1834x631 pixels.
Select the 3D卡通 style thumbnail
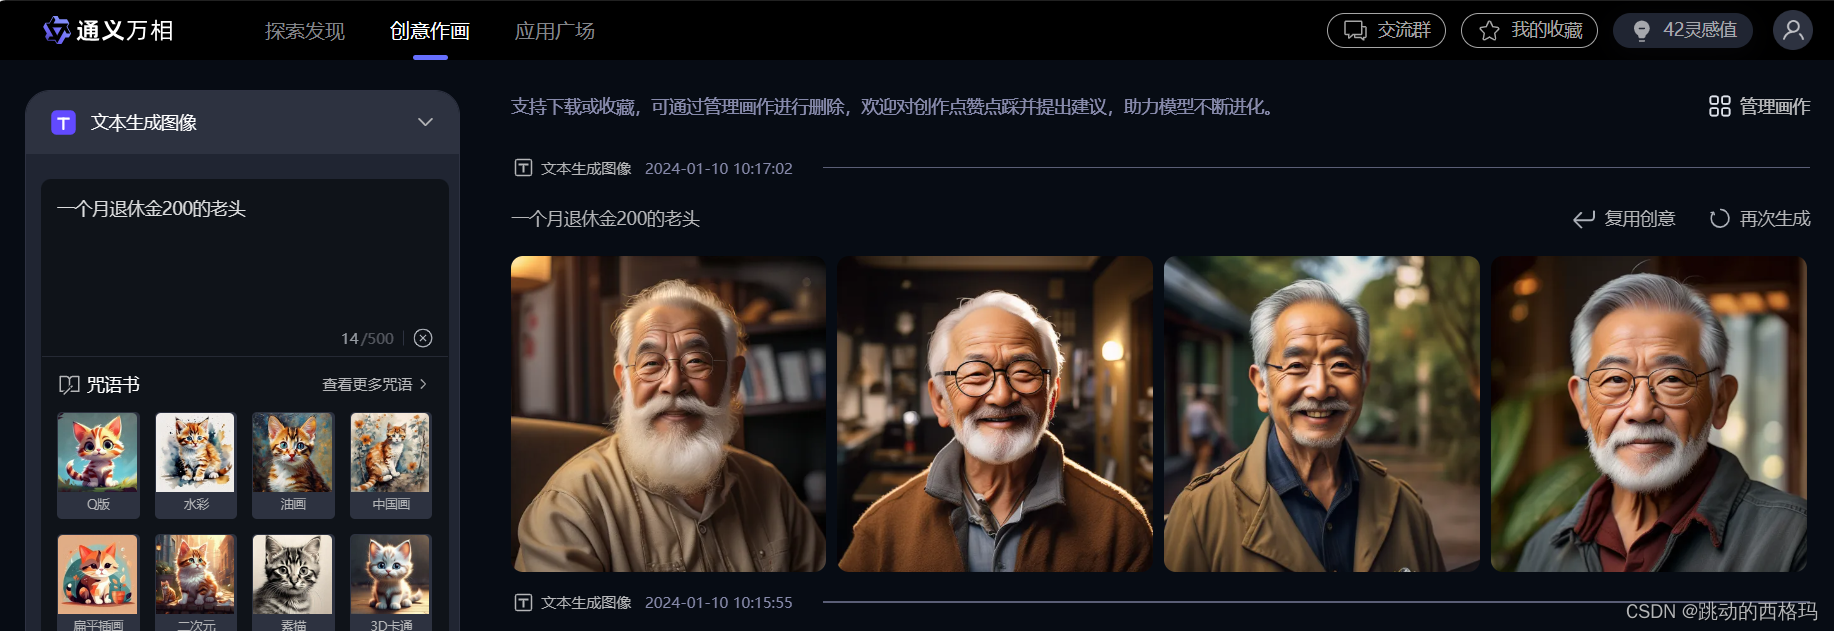[x=391, y=582]
